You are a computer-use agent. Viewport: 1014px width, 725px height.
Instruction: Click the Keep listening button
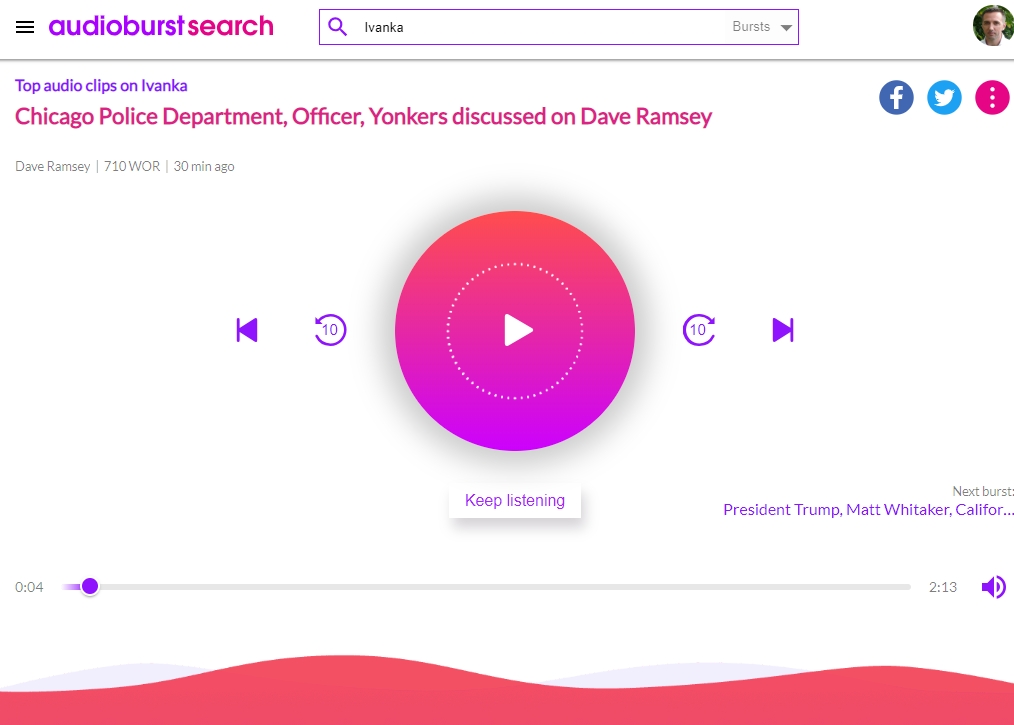tap(515, 501)
